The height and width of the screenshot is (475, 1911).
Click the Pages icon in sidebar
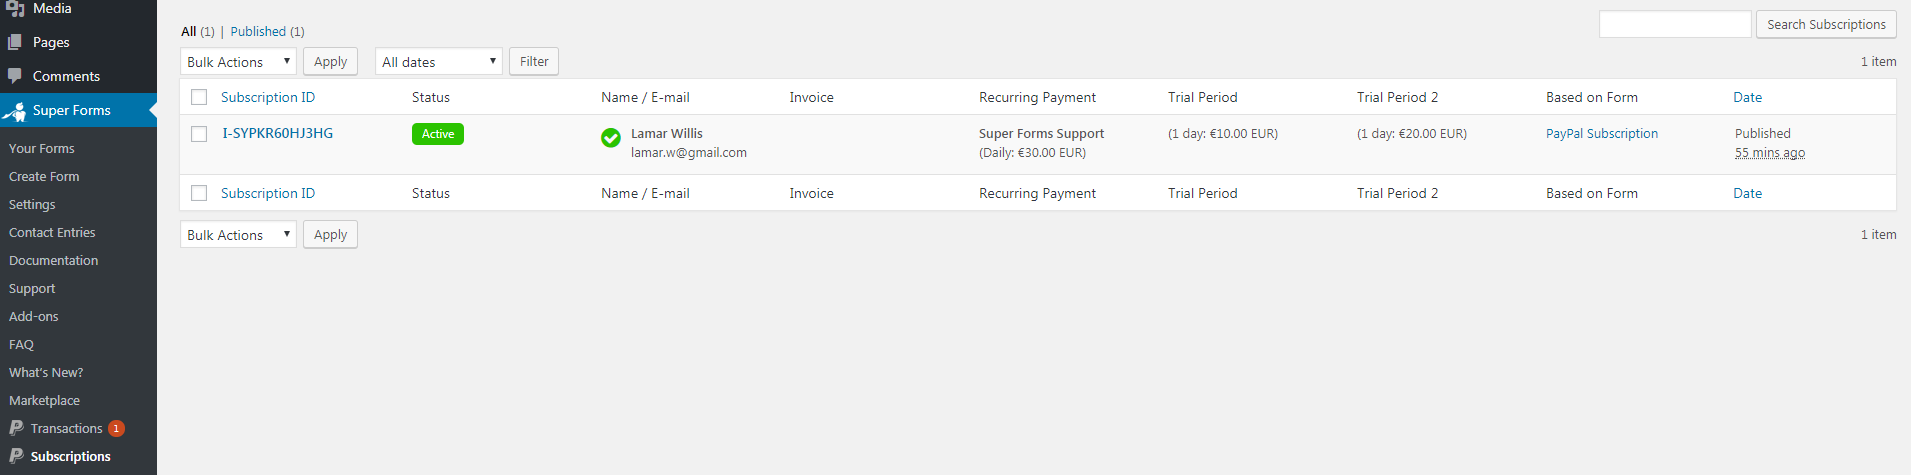pyautogui.click(x=15, y=42)
